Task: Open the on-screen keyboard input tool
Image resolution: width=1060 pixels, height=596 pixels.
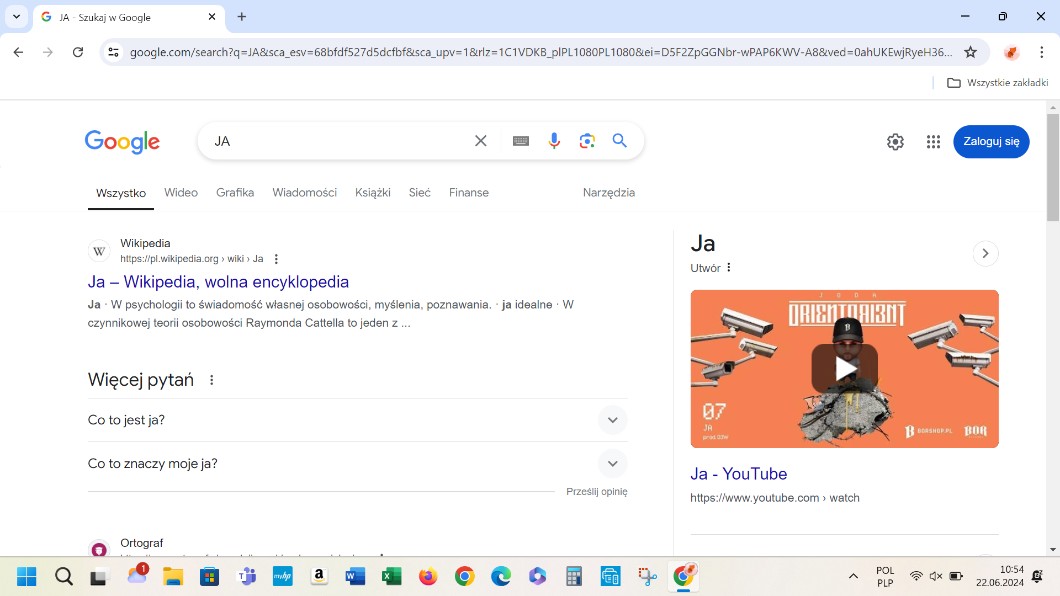Action: pos(521,141)
